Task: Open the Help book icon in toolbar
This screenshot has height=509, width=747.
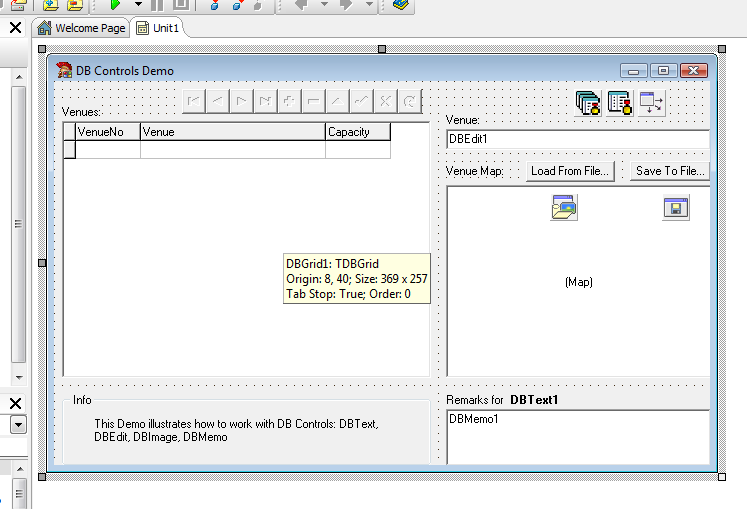Action: click(x=400, y=5)
